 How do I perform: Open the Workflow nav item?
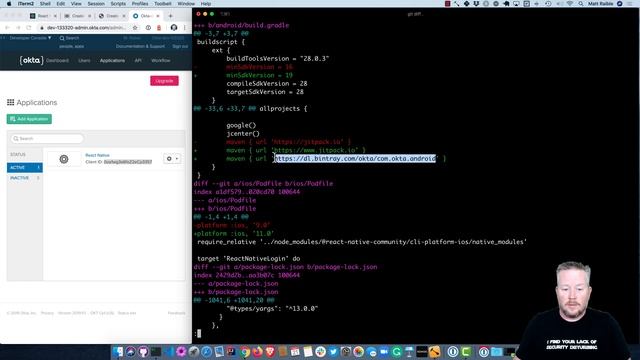click(161, 60)
